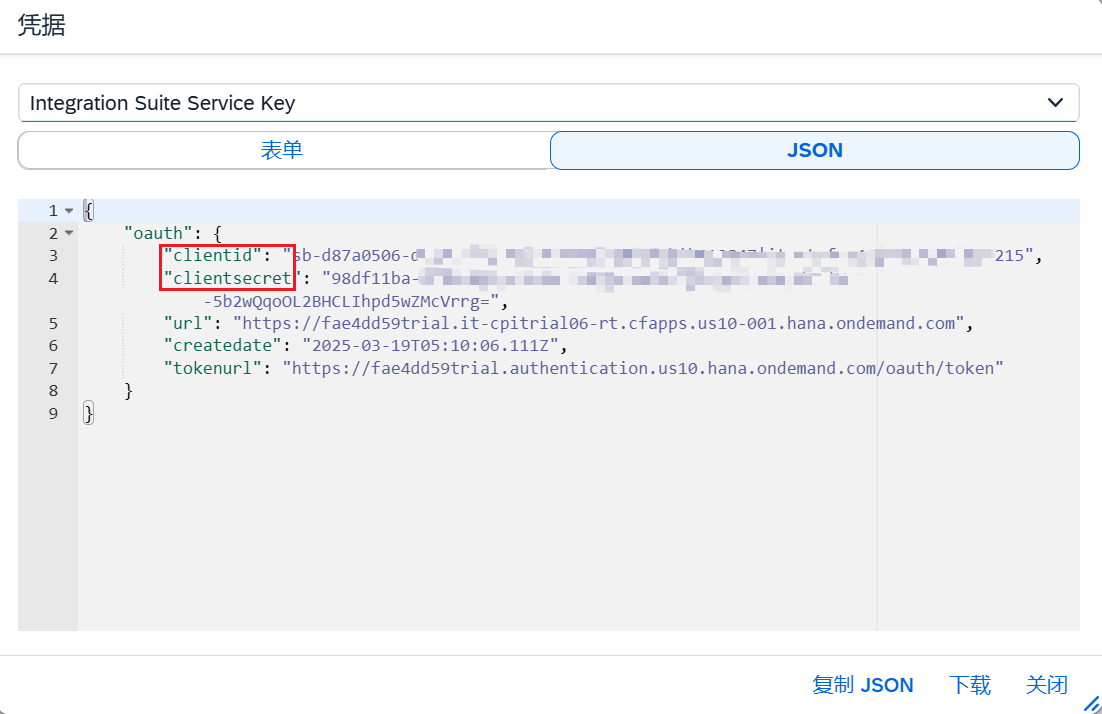The width and height of the screenshot is (1102, 714).
Task: Click the "clientsecret" key in JSON
Action: pos(232,278)
